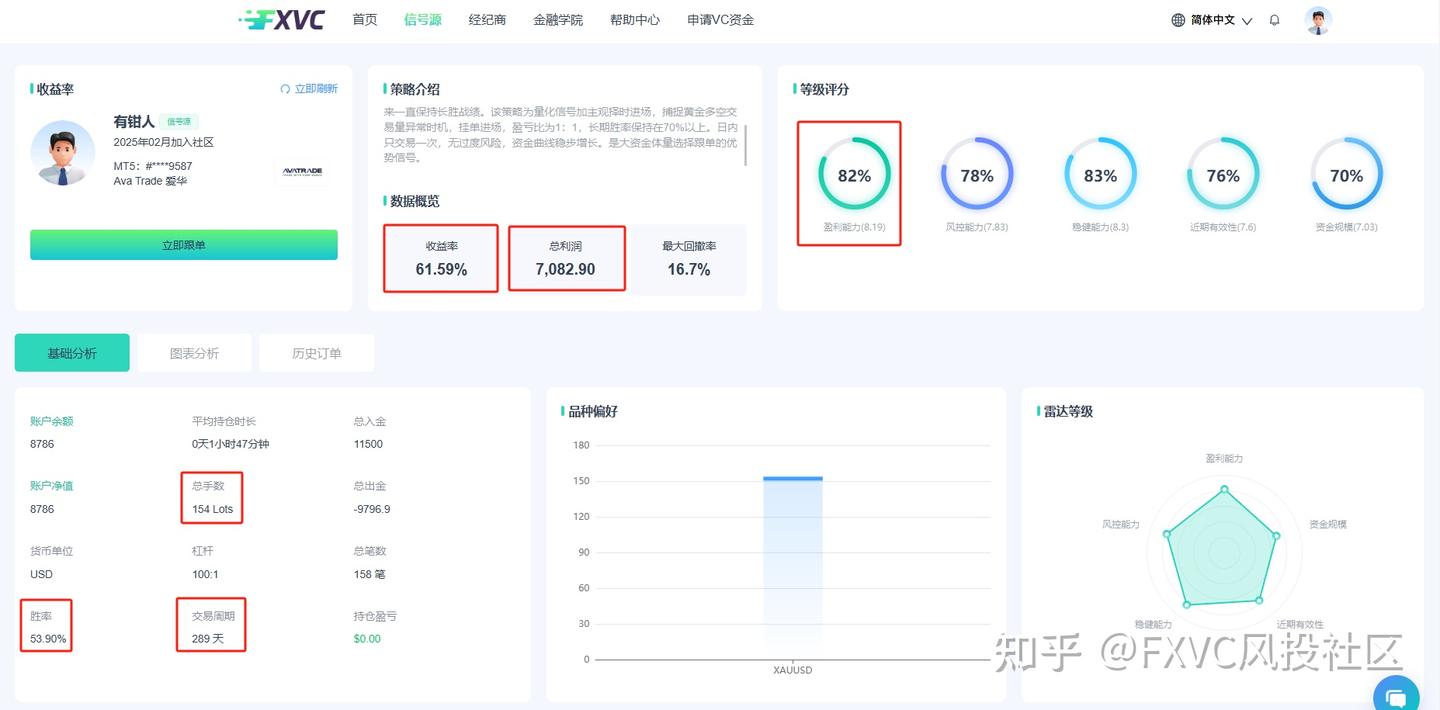Click the refresh icon beside 立即刷新
This screenshot has height=710, width=1440.
tap(285, 89)
